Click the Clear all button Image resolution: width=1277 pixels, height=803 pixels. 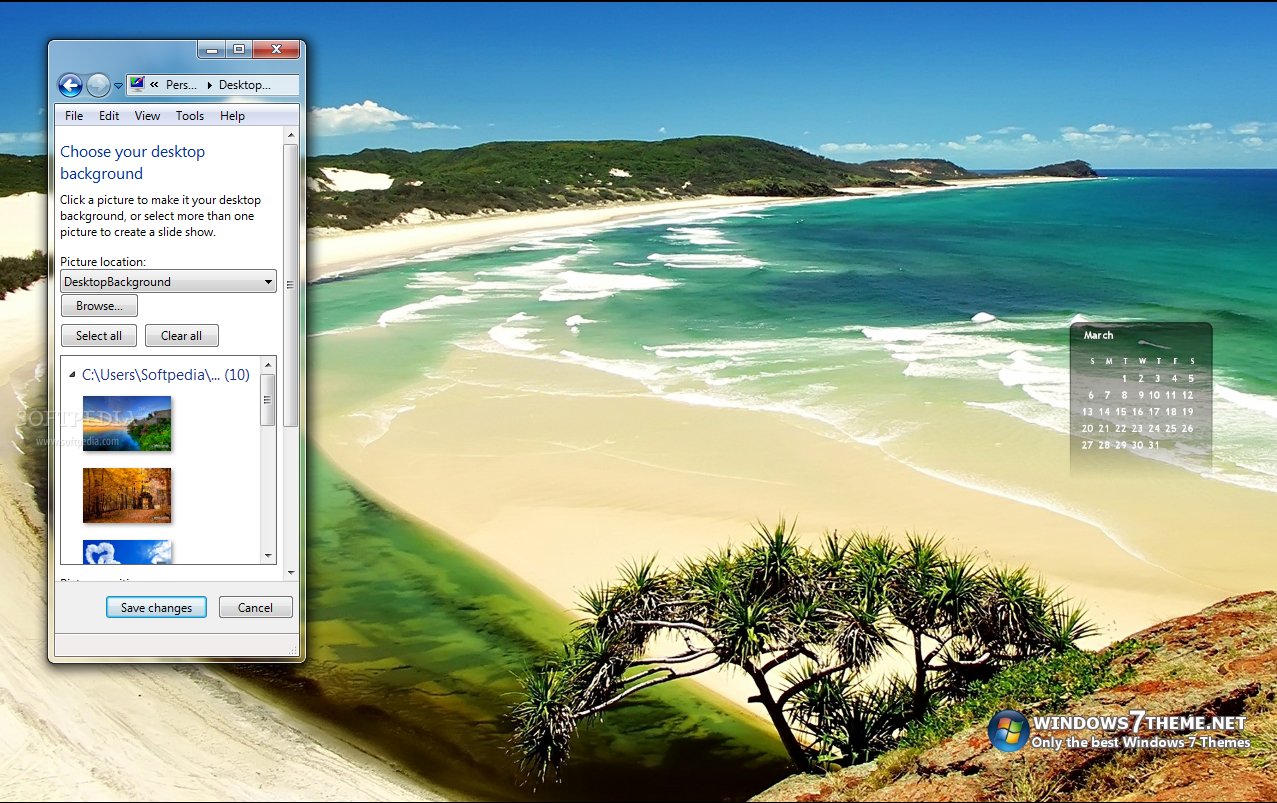click(x=181, y=336)
